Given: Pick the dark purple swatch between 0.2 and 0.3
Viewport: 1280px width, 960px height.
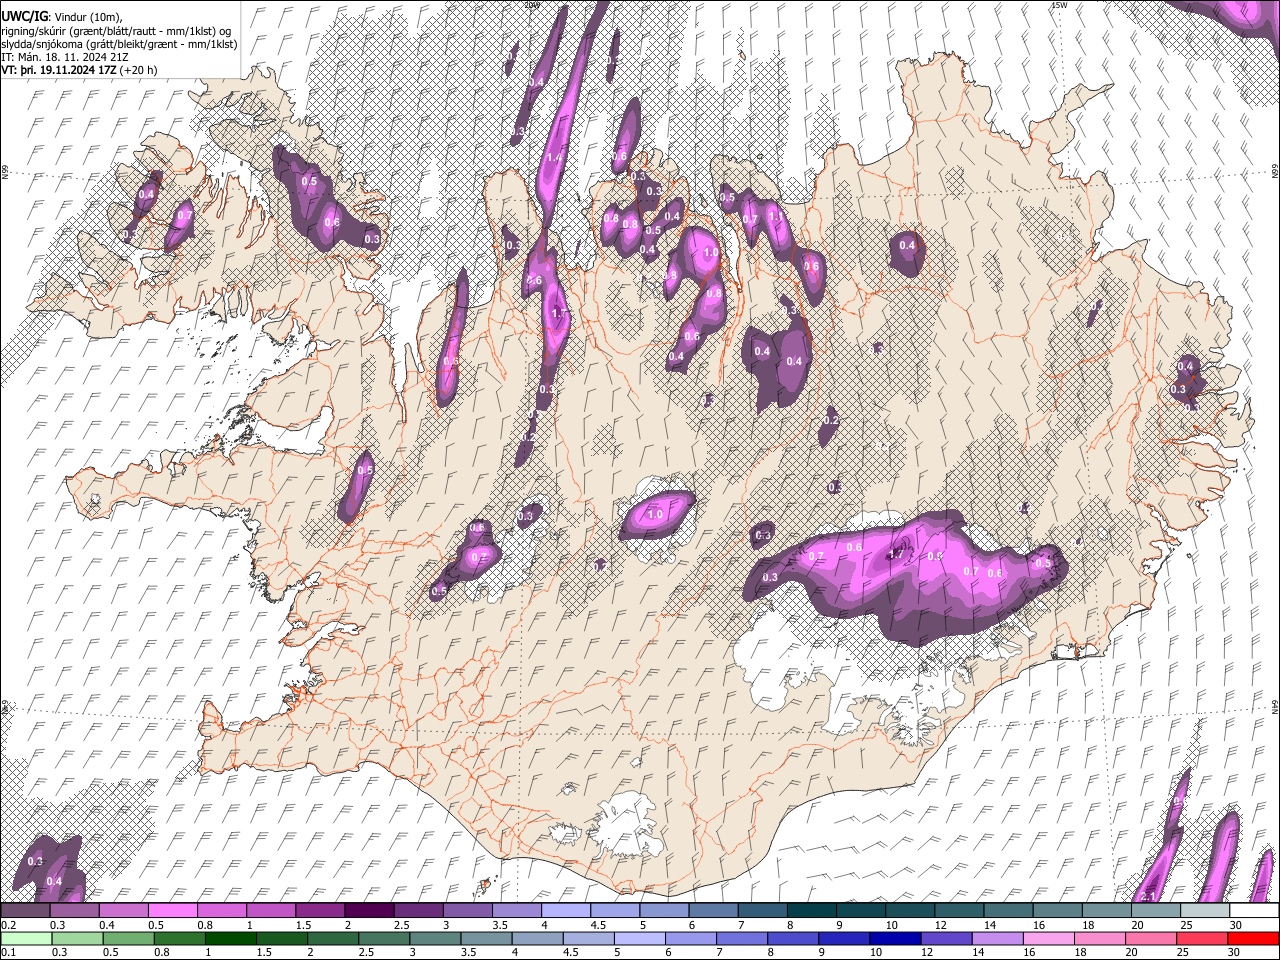Looking at the screenshot, I should [26, 910].
